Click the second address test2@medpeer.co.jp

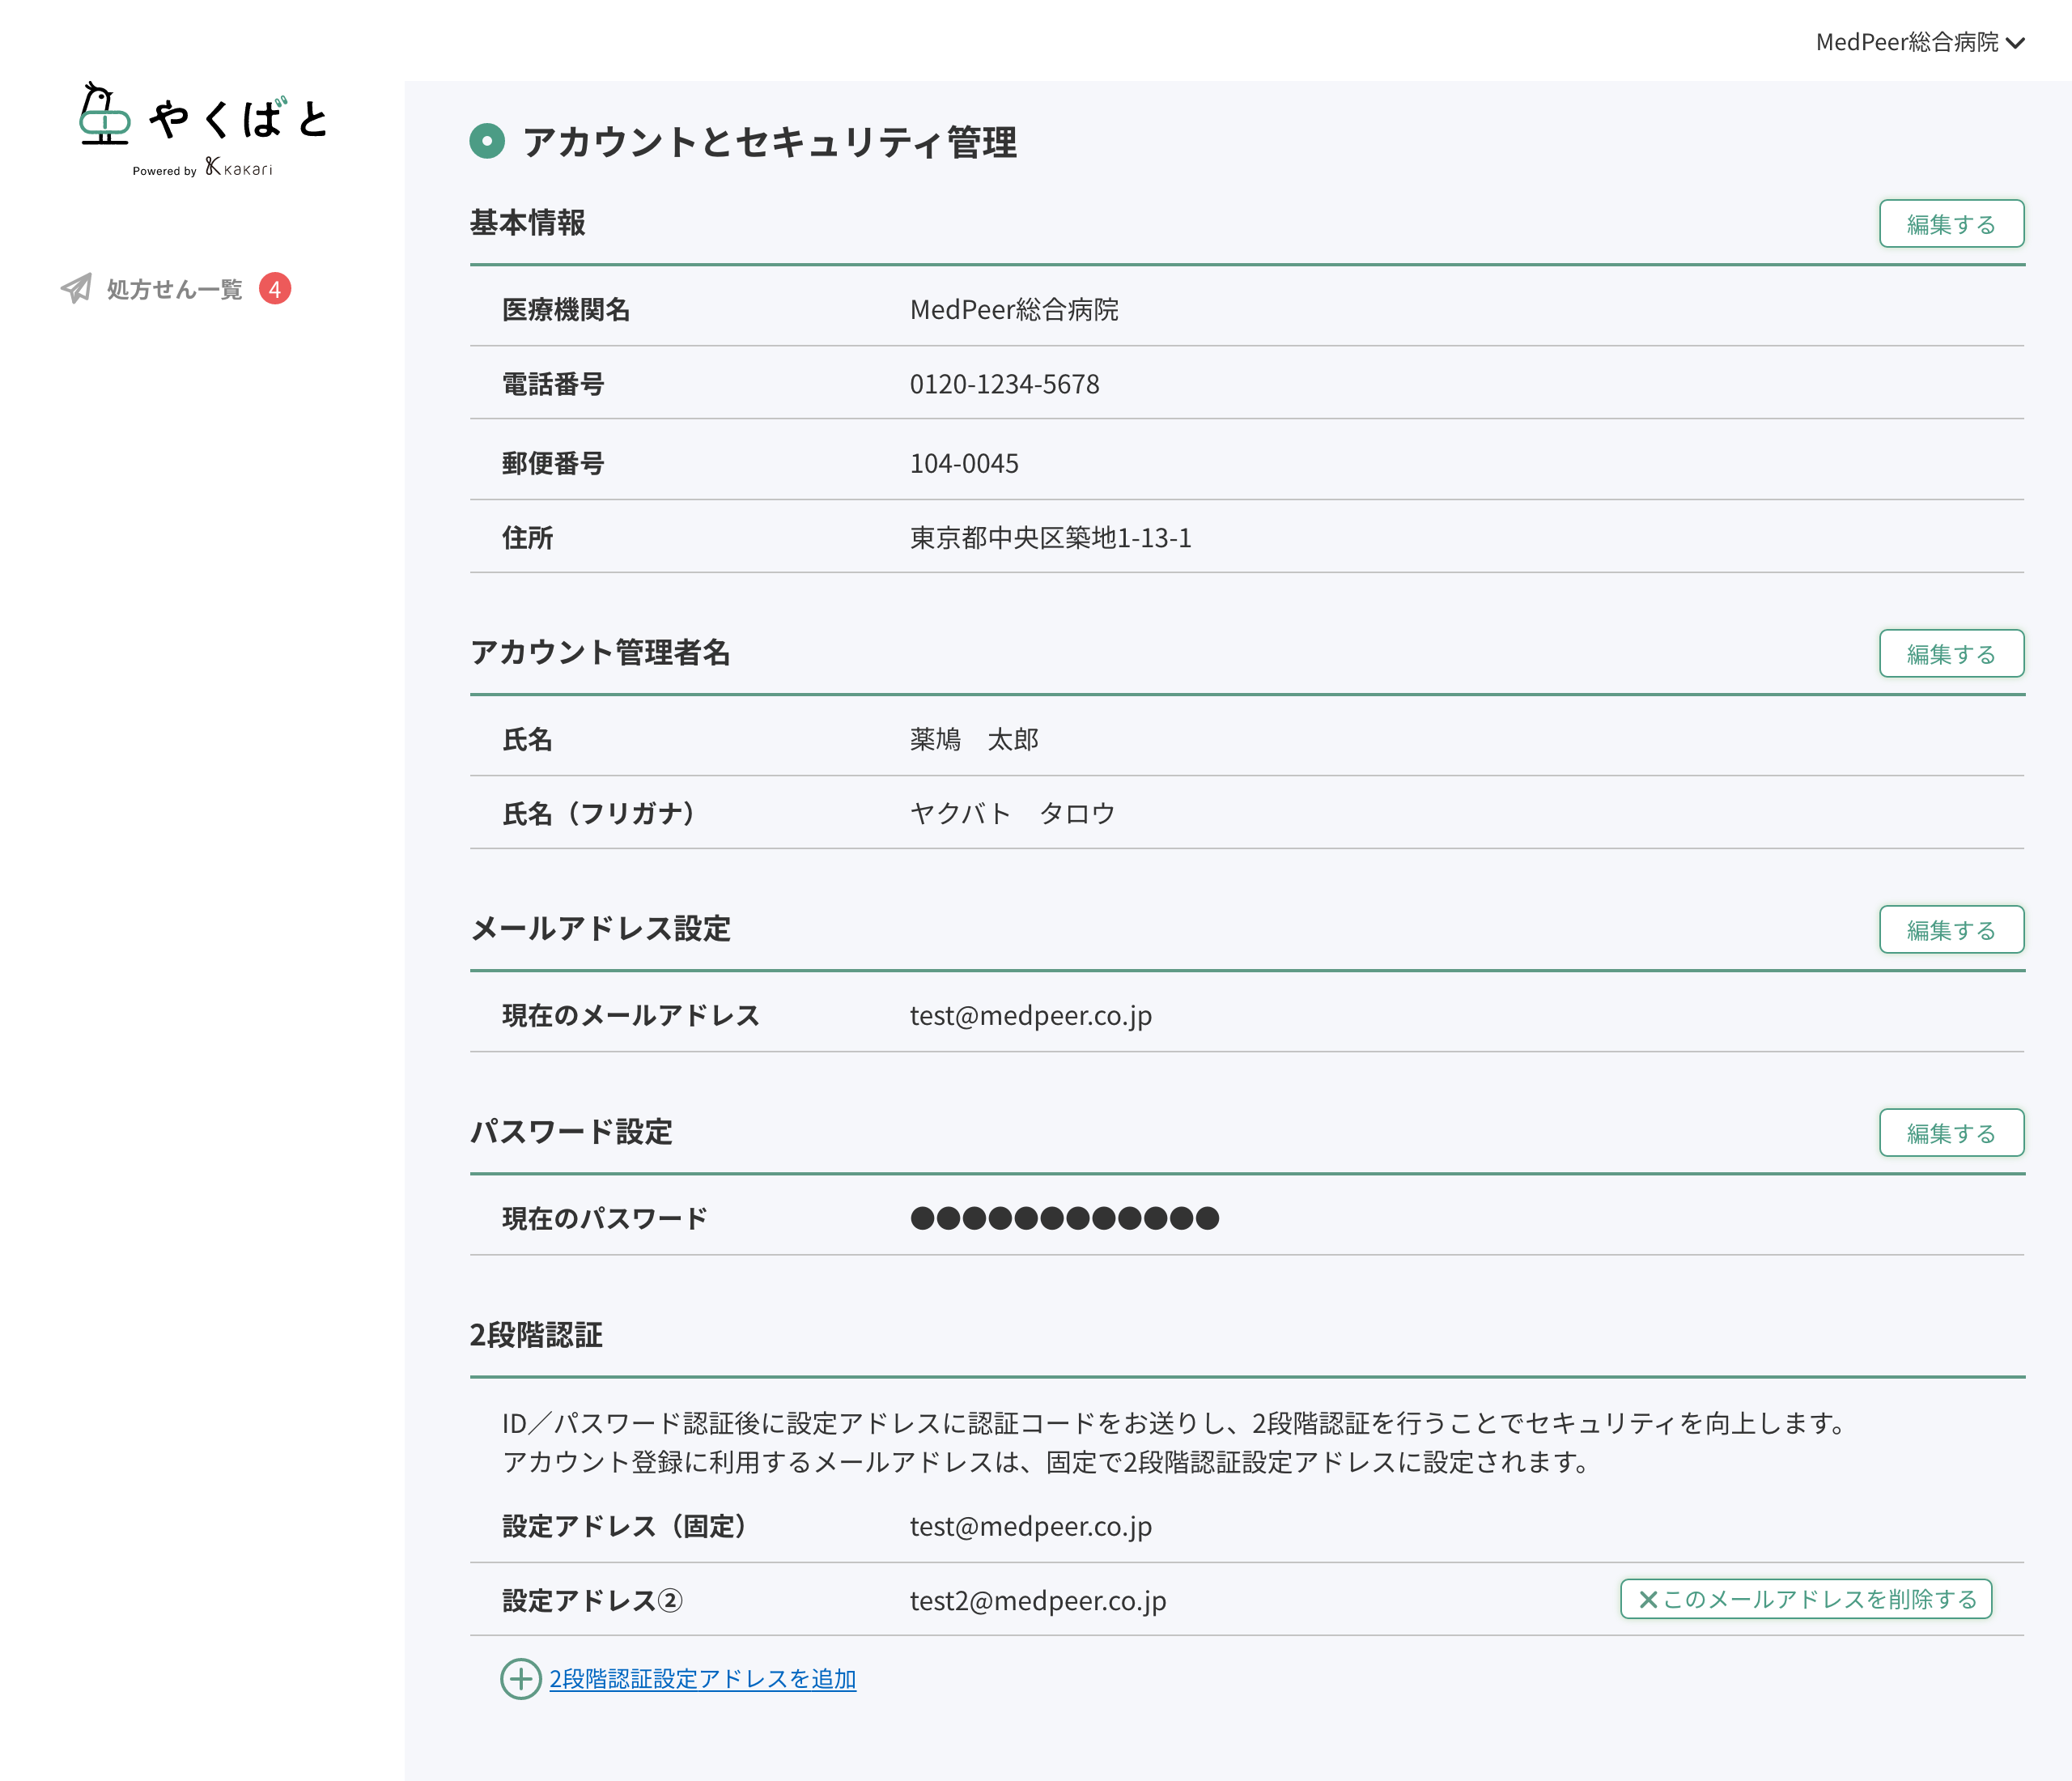point(1037,1601)
